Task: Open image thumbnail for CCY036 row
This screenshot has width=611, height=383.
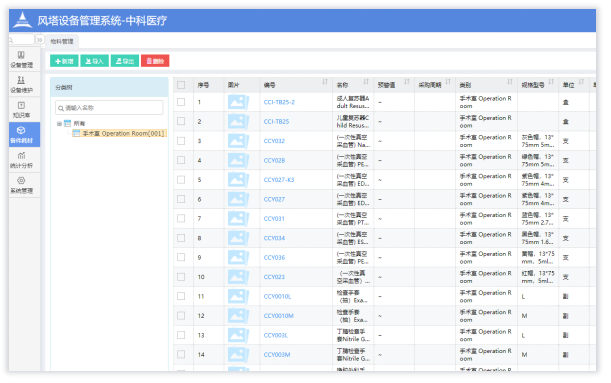Action: click(238, 258)
